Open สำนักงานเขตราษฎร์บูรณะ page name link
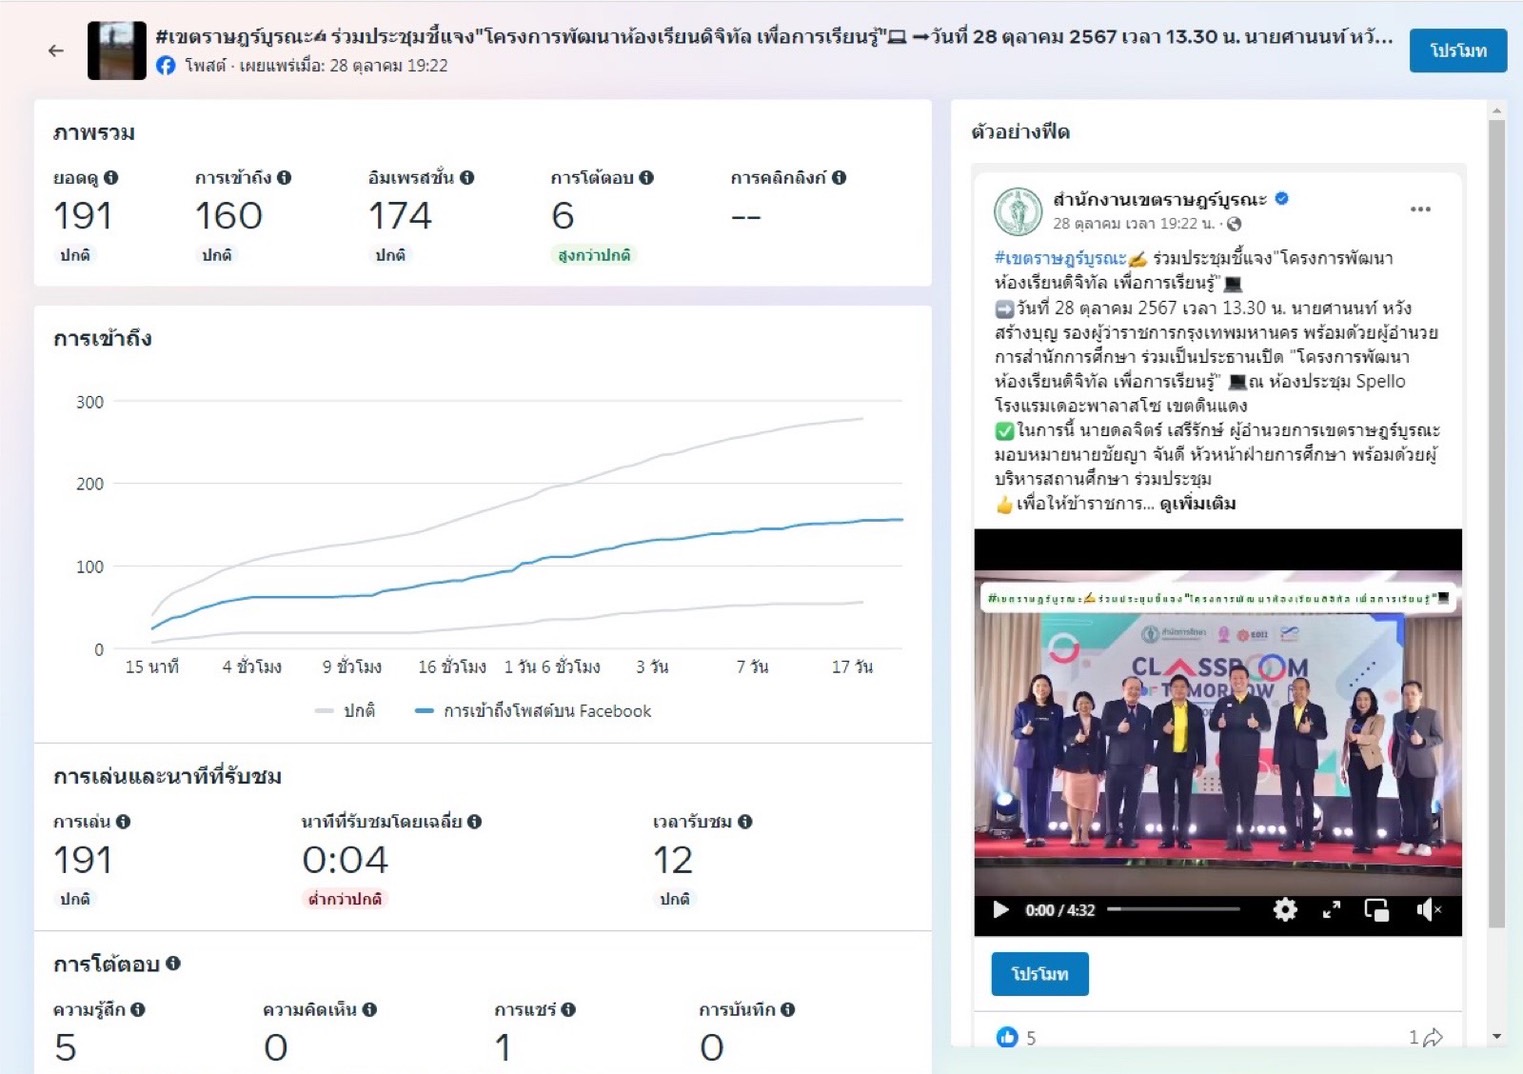 pyautogui.click(x=1159, y=198)
